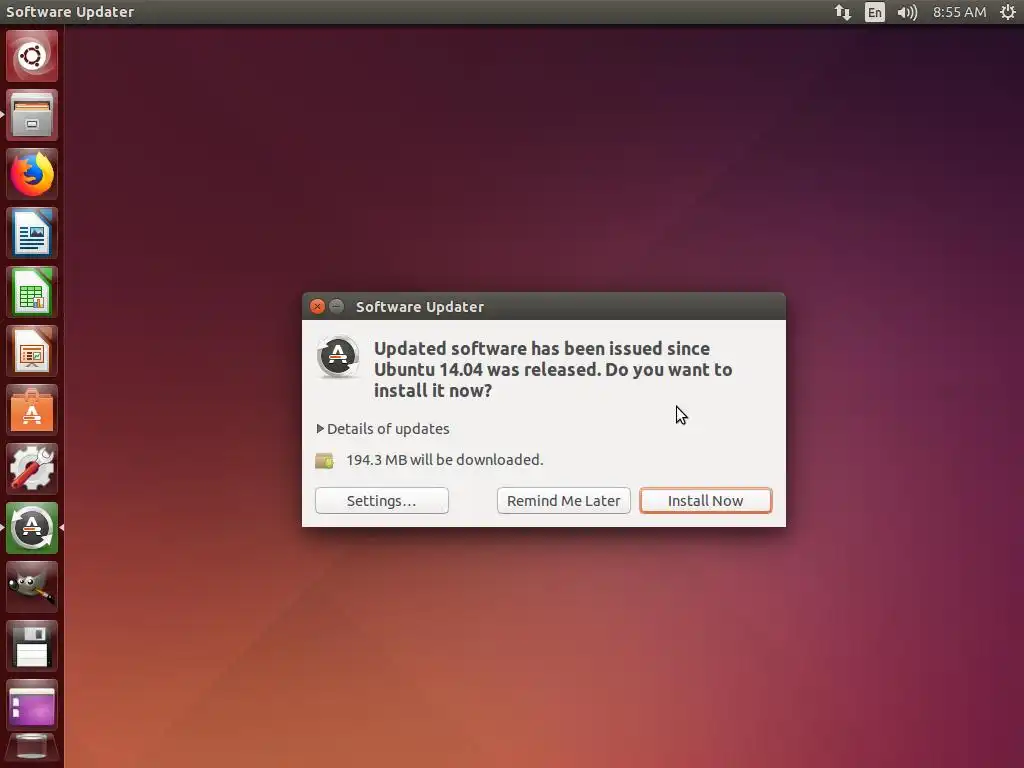This screenshot has width=1024, height=768.
Task: Open network connections indicator
Action: (x=842, y=12)
